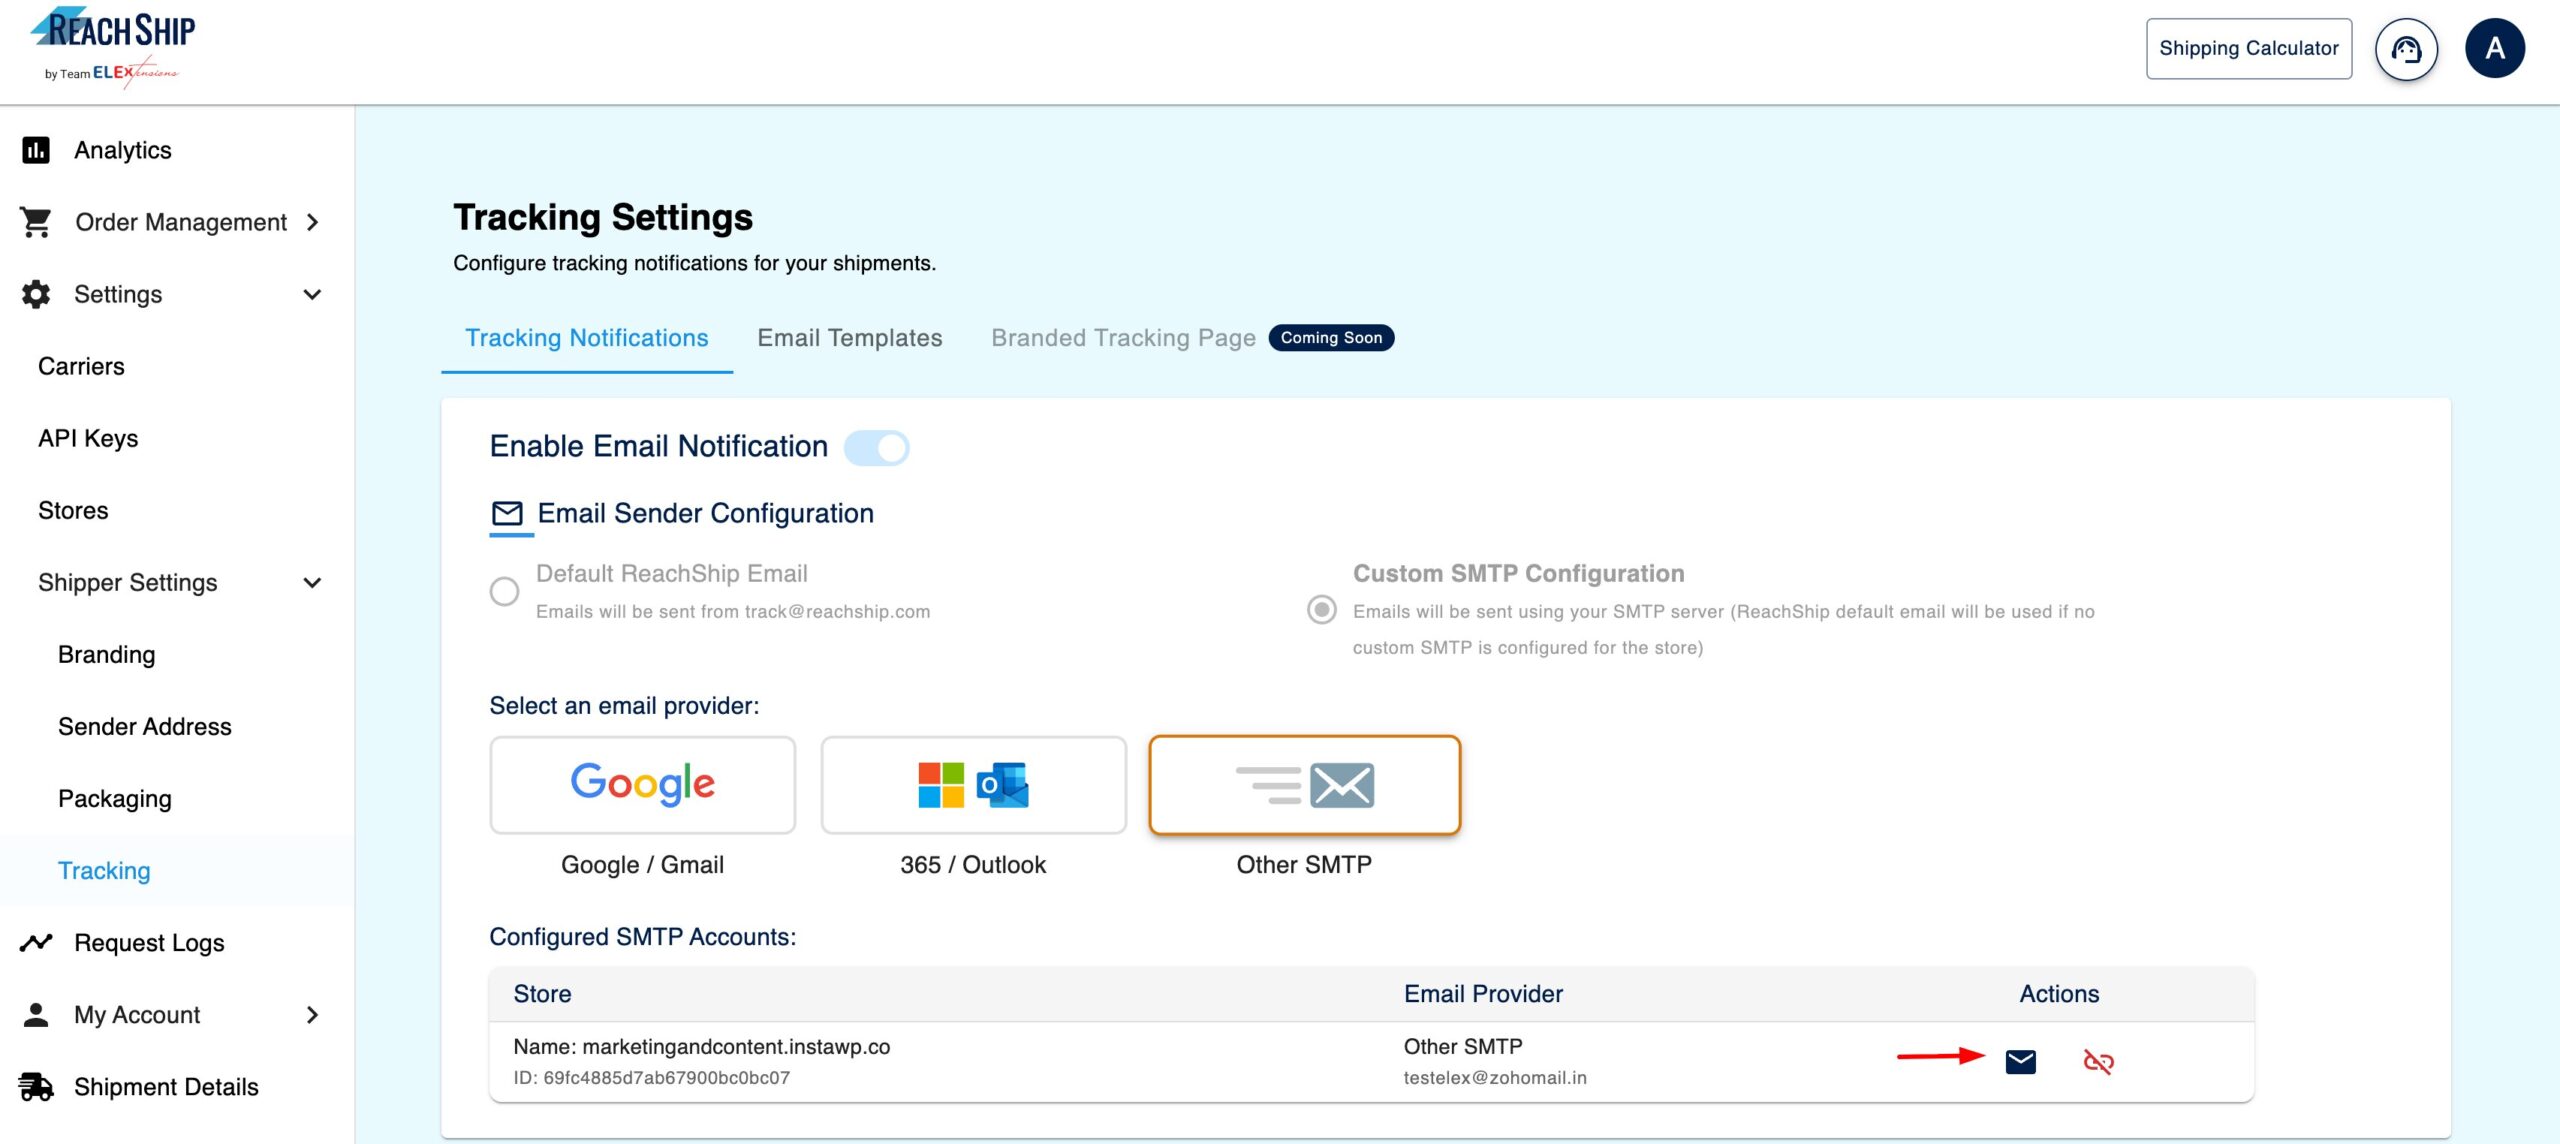Open Tracking in sidebar
2560x1144 pixels.
pos(104,870)
